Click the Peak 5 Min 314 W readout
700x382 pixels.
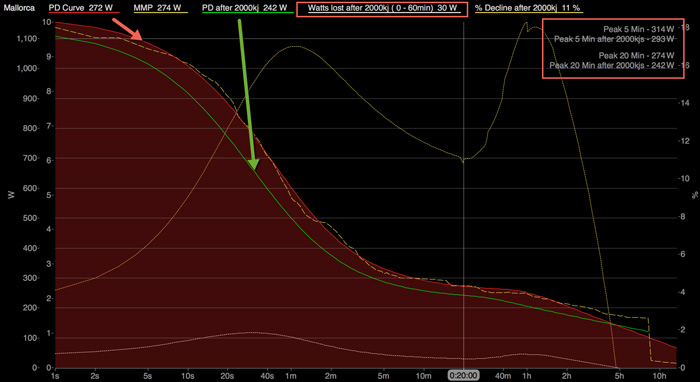pos(639,29)
